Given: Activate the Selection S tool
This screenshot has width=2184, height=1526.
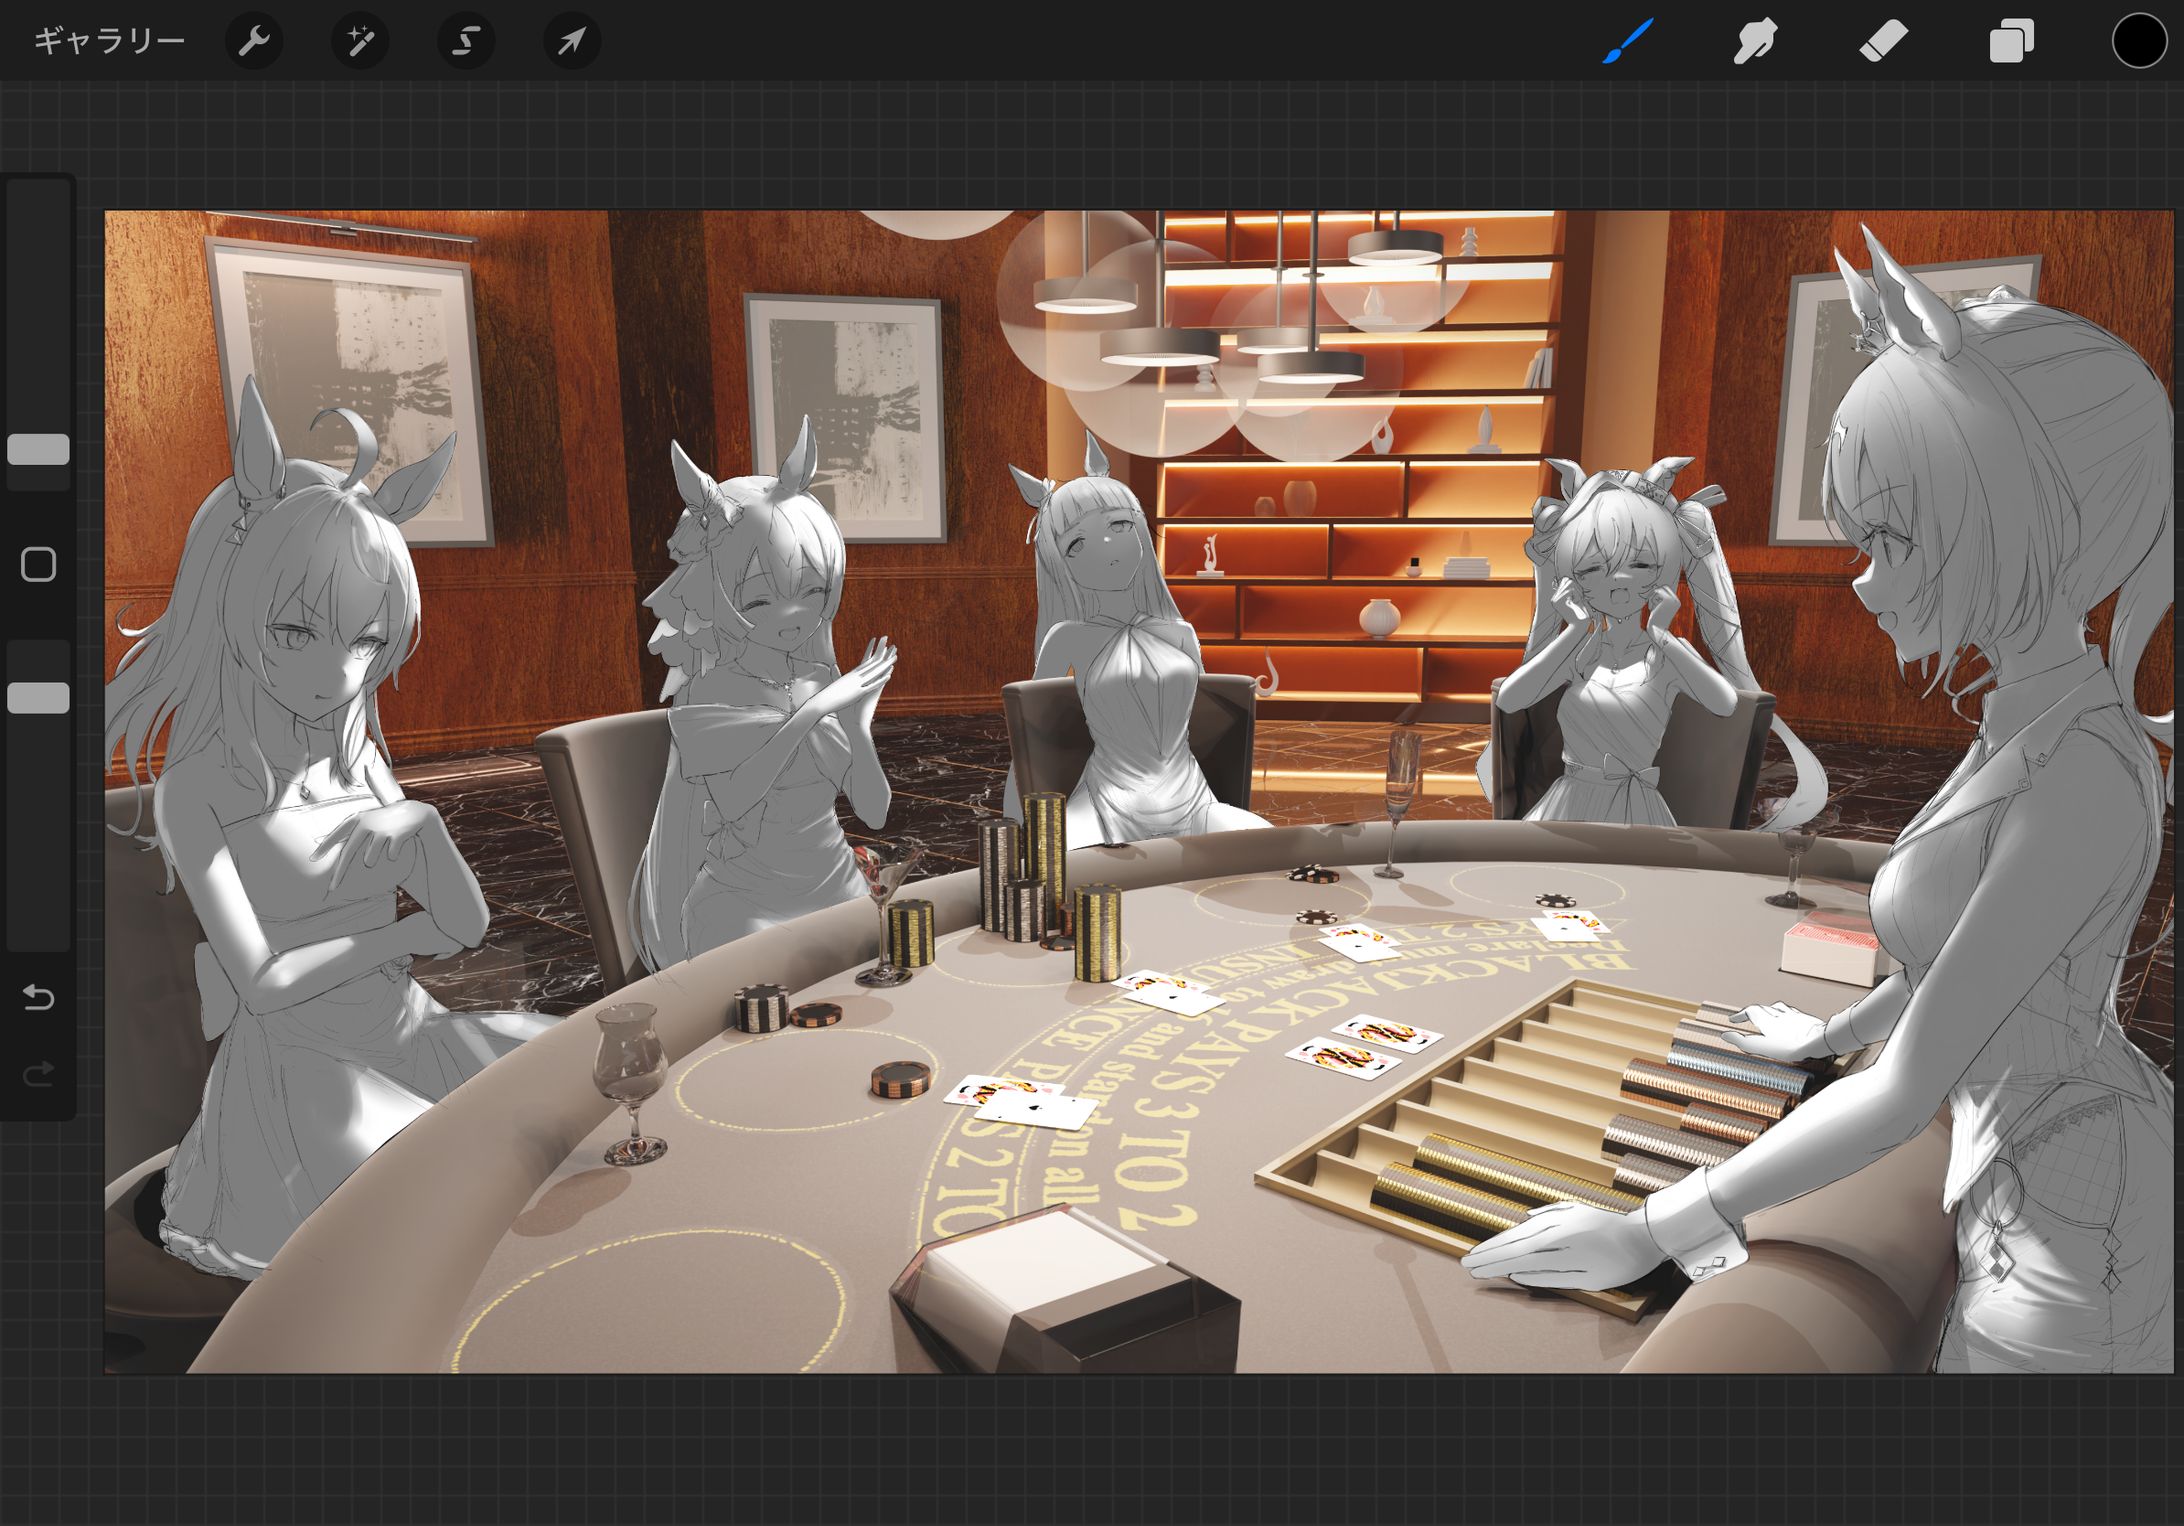Looking at the screenshot, I should 466,41.
